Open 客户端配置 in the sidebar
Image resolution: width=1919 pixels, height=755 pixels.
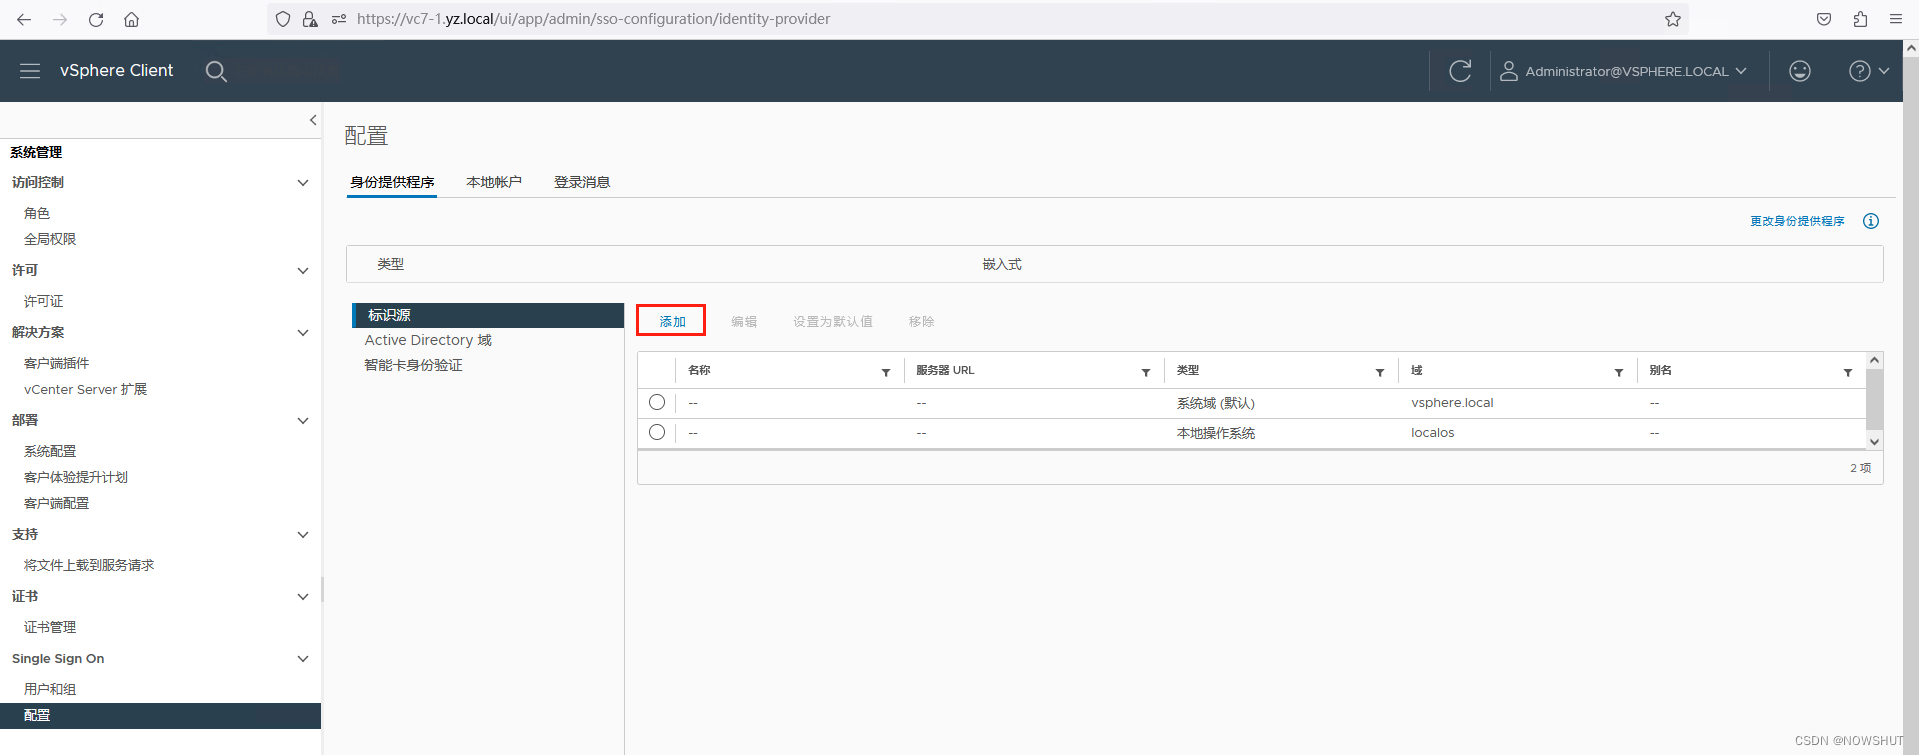click(x=56, y=503)
